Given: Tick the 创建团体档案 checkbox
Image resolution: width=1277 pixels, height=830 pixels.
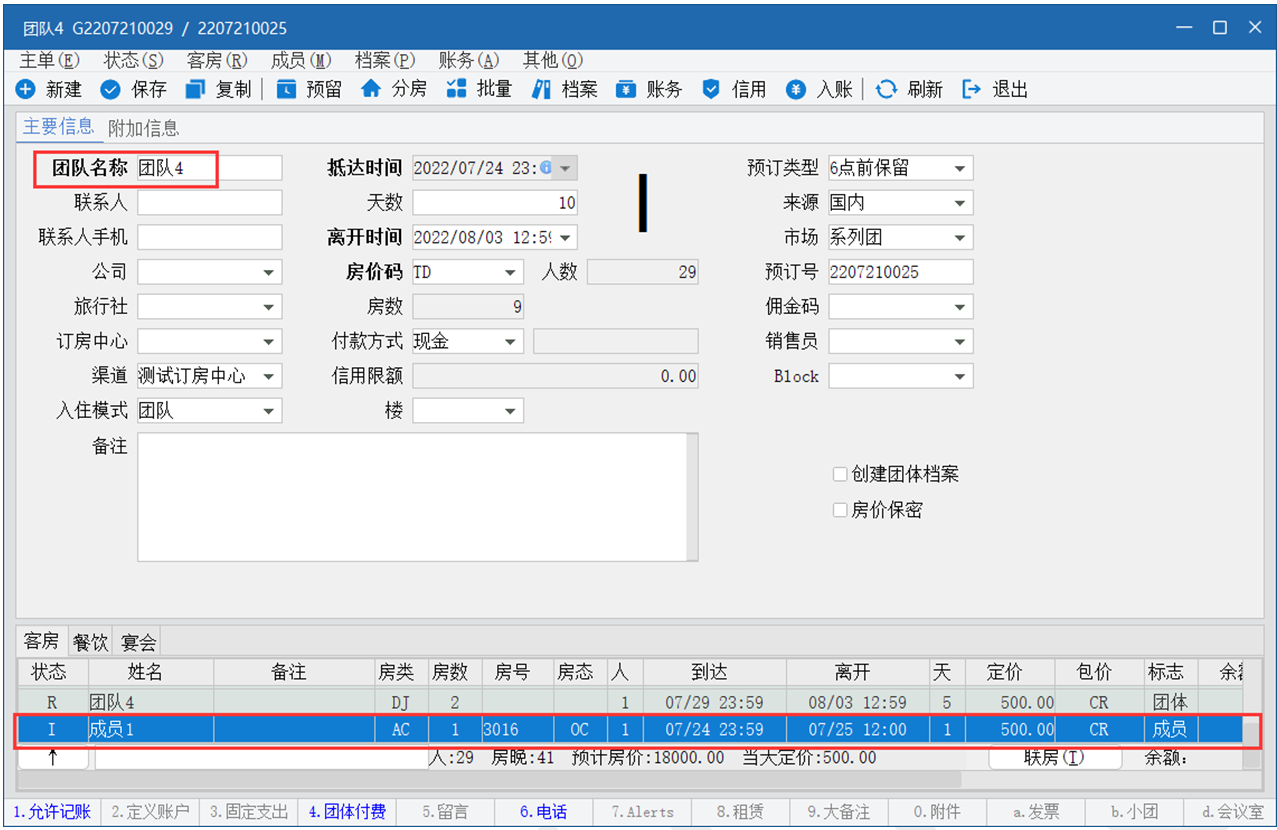Looking at the screenshot, I should 840,474.
